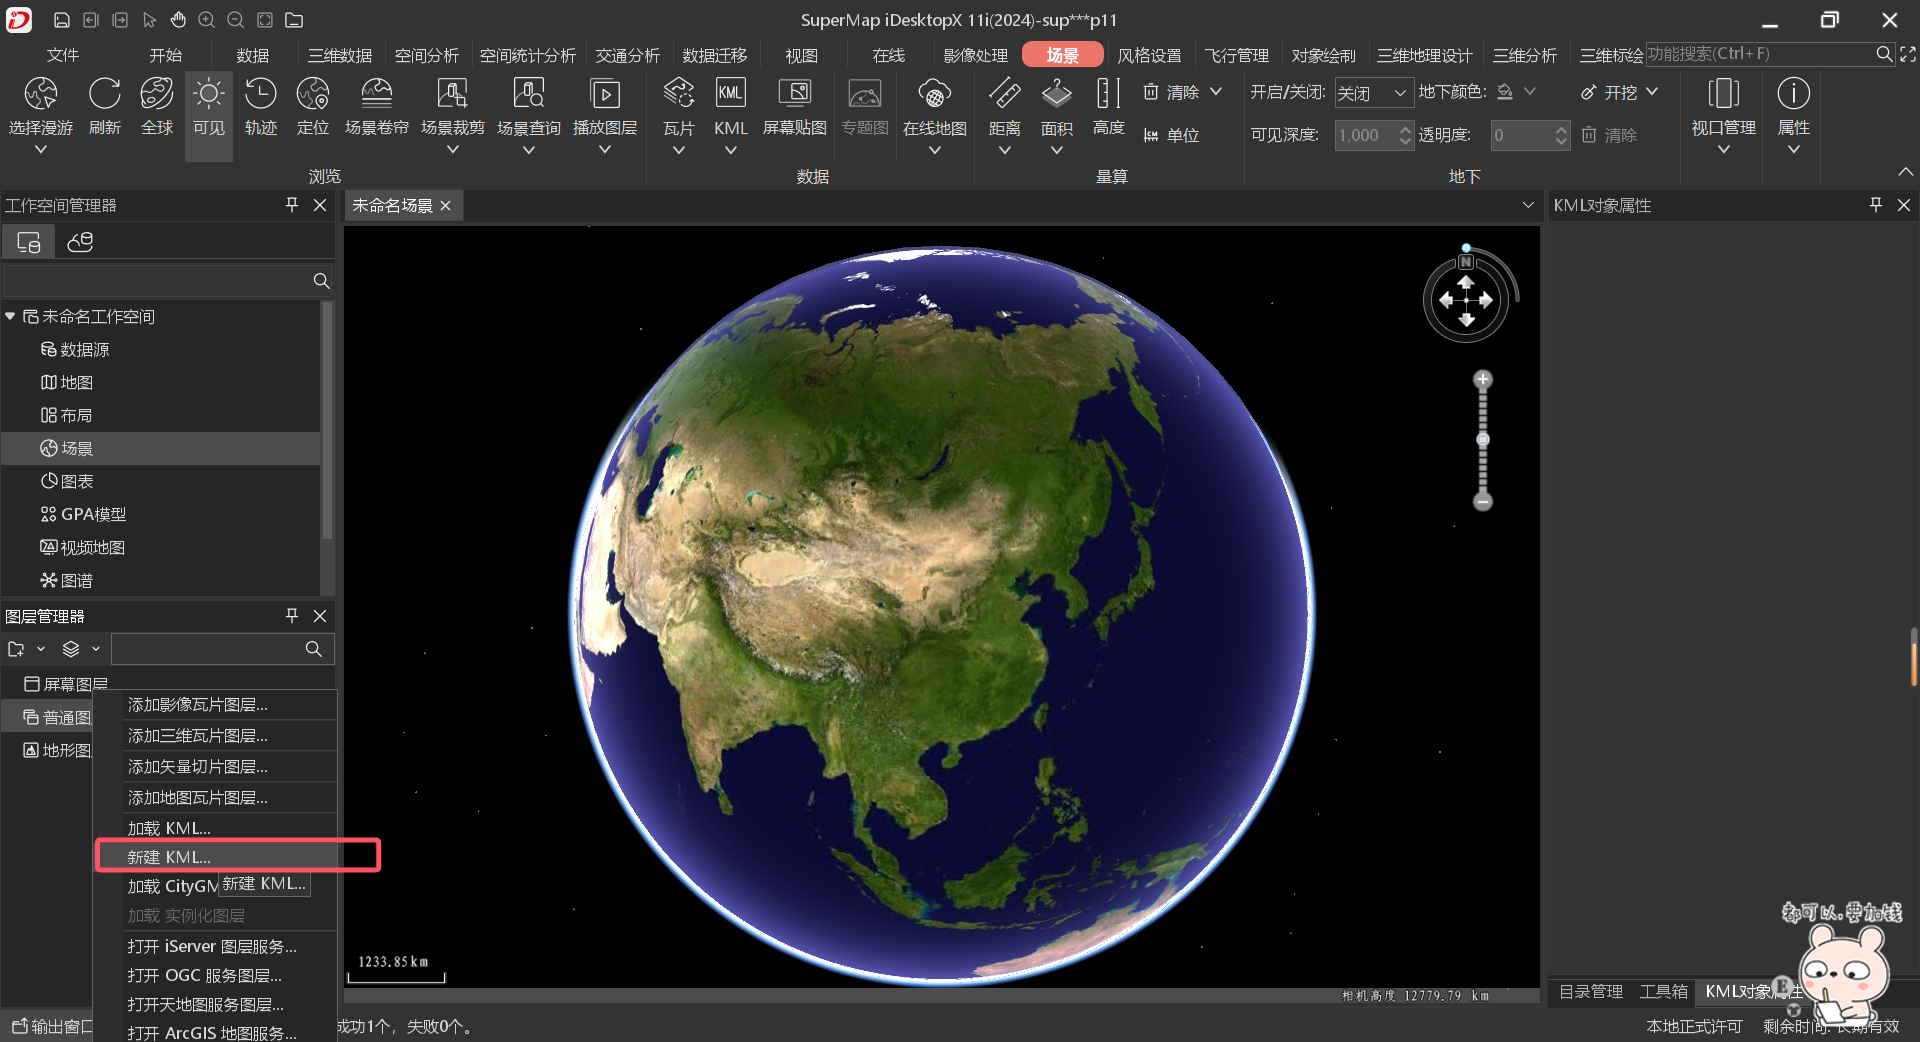Switch to the 空间分析 ribbon tab
The height and width of the screenshot is (1042, 1920).
pos(427,55)
